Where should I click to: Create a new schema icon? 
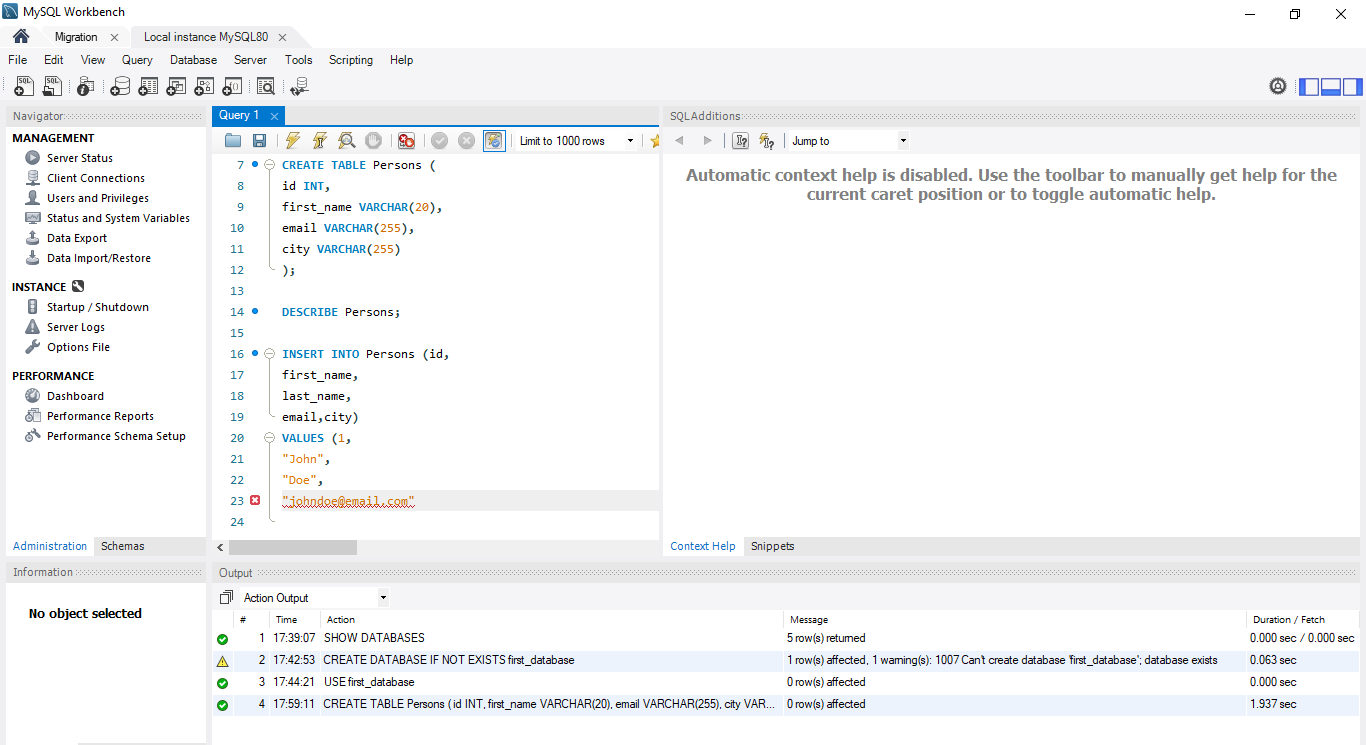tap(120, 87)
